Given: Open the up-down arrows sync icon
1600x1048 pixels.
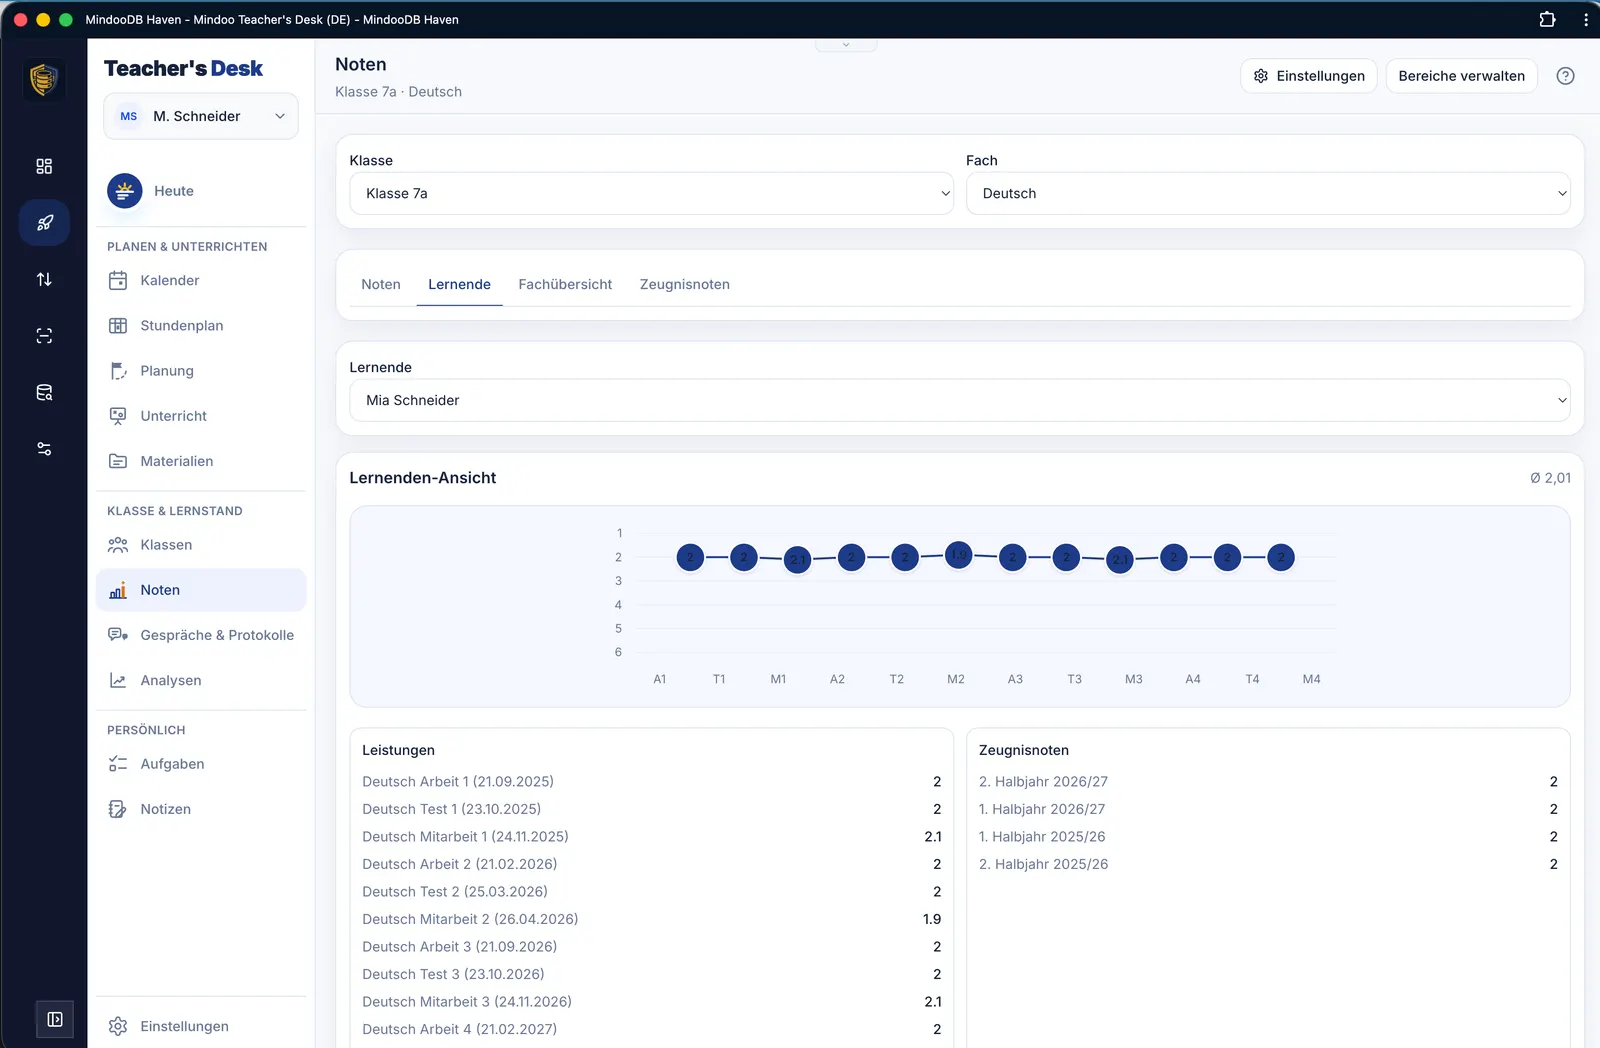Looking at the screenshot, I should pyautogui.click(x=44, y=280).
